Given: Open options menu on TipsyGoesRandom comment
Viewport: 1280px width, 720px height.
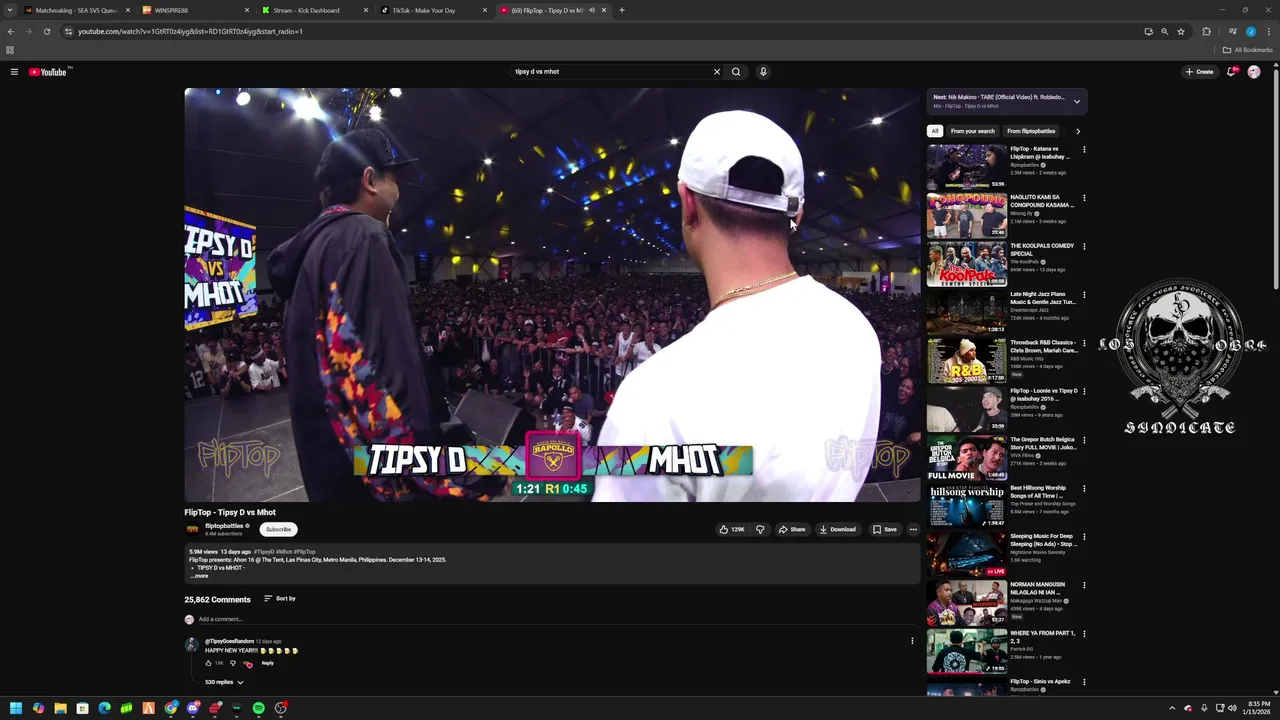Looking at the screenshot, I should pos(912,641).
